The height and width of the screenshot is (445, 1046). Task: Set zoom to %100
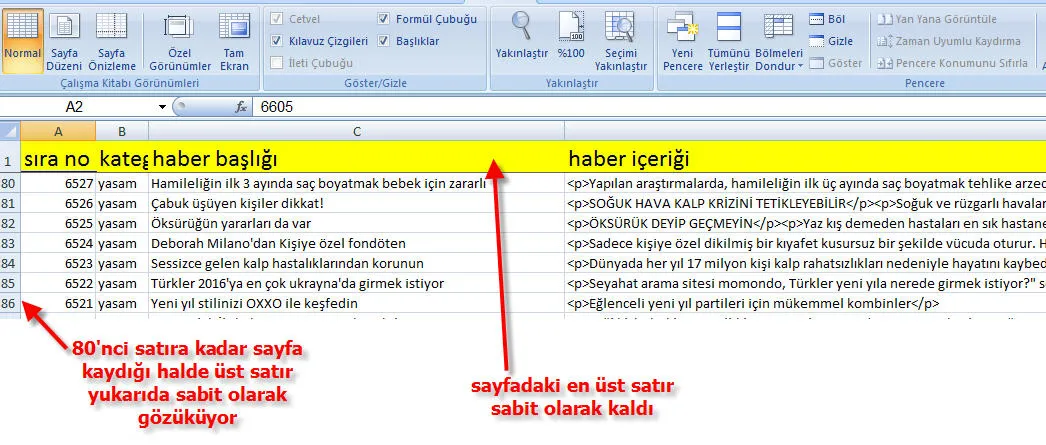pyautogui.click(x=571, y=41)
